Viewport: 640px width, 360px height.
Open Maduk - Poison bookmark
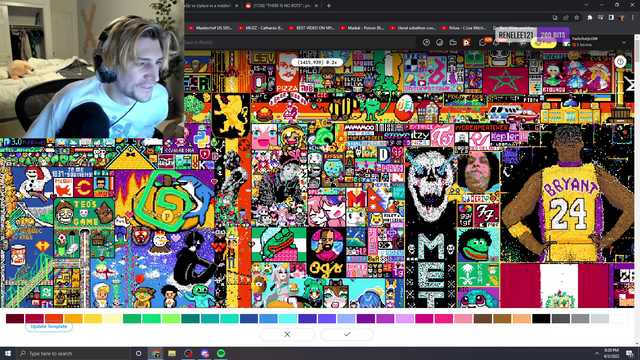pyautogui.click(x=363, y=28)
